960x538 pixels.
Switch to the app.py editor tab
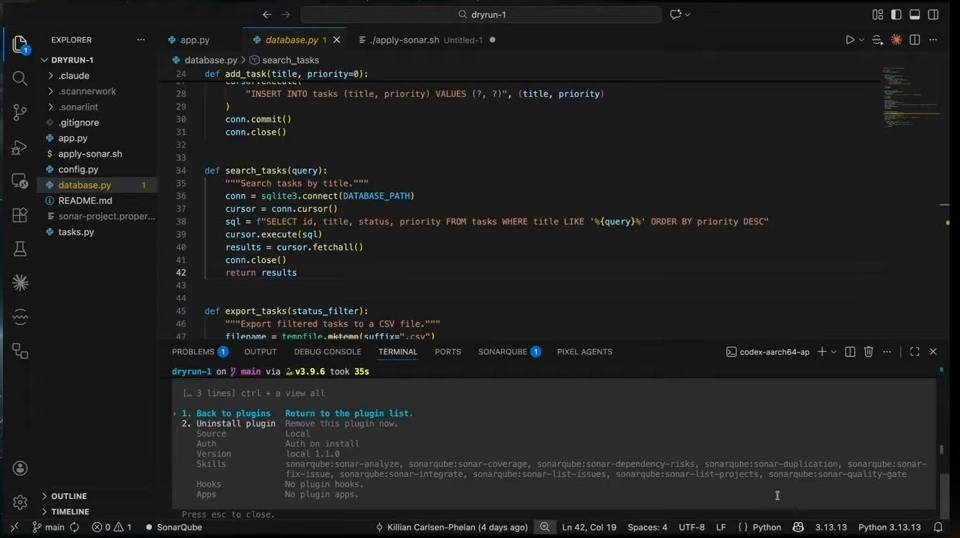(x=195, y=40)
